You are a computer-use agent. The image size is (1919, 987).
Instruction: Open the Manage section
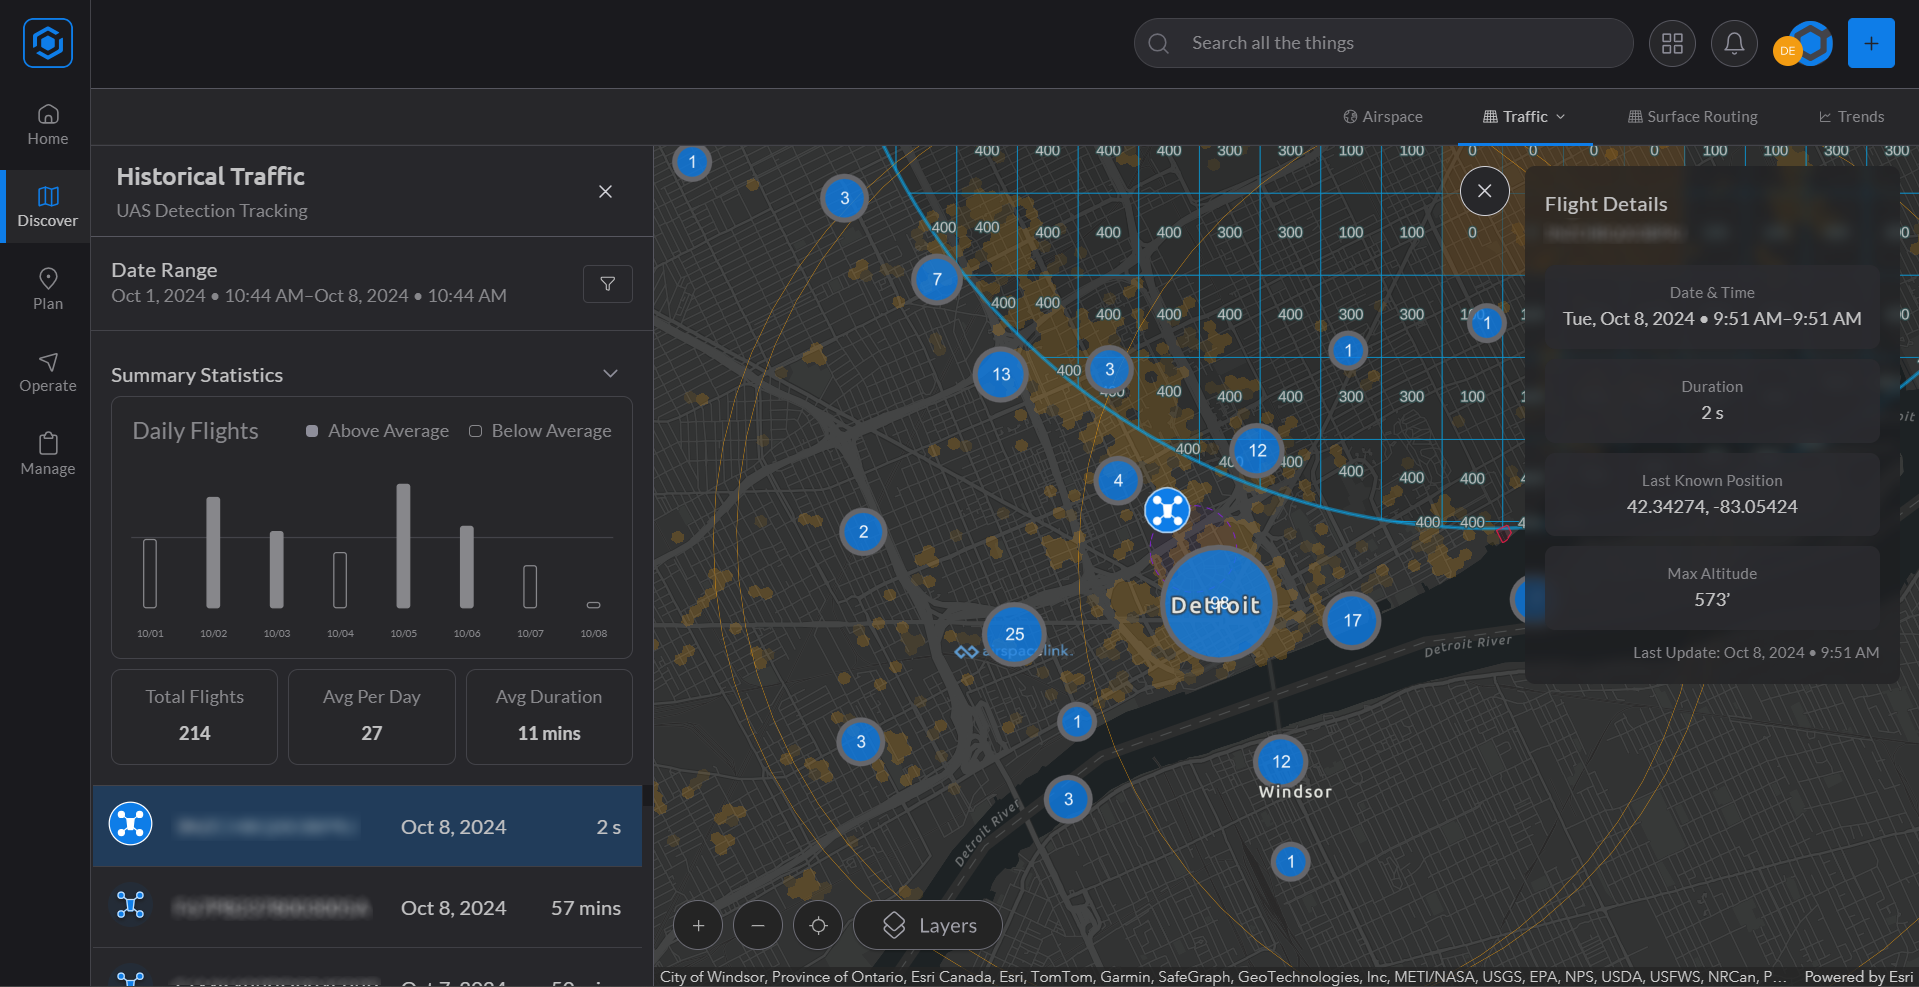click(x=47, y=455)
